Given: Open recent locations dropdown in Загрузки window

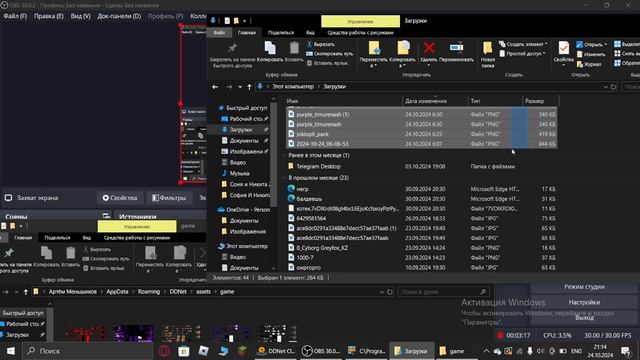Looking at the screenshot, I should click(240, 87).
